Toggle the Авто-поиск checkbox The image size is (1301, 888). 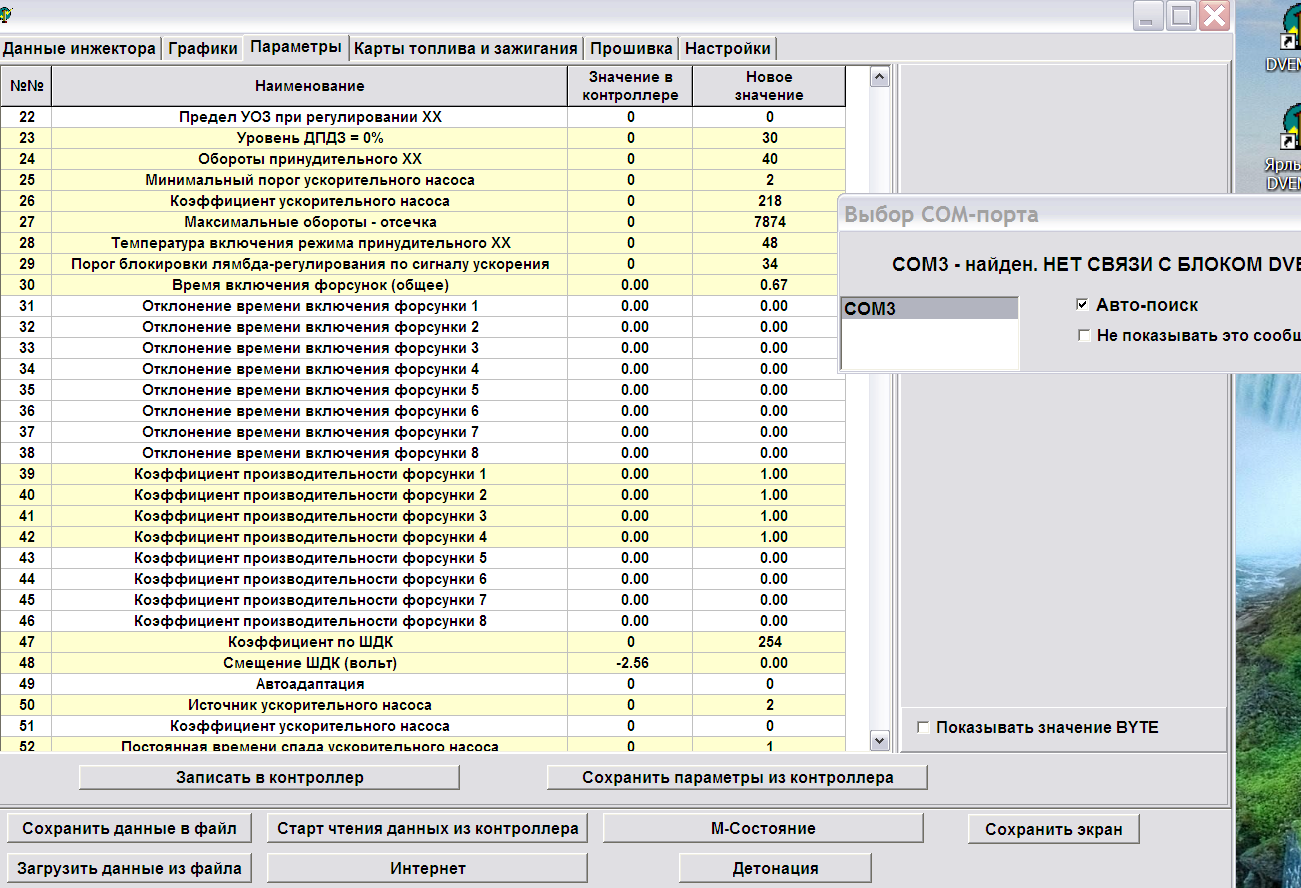coord(1082,305)
